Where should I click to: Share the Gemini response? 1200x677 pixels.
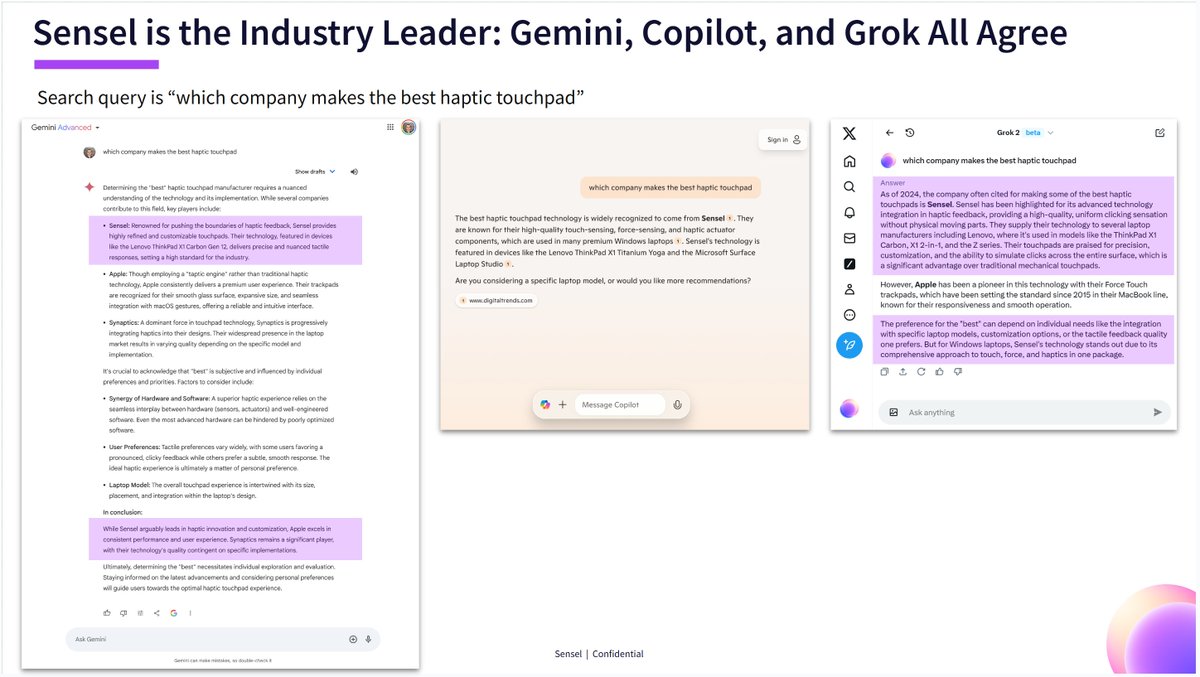pos(156,612)
